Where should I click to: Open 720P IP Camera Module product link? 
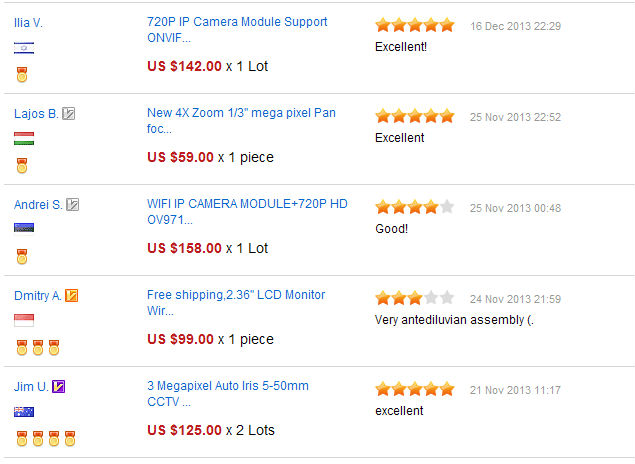[237, 30]
